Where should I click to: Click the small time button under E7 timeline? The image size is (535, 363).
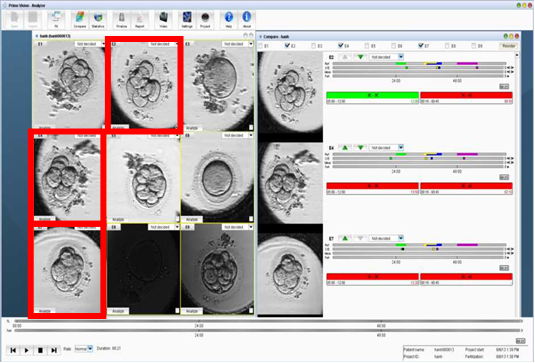pos(504,268)
